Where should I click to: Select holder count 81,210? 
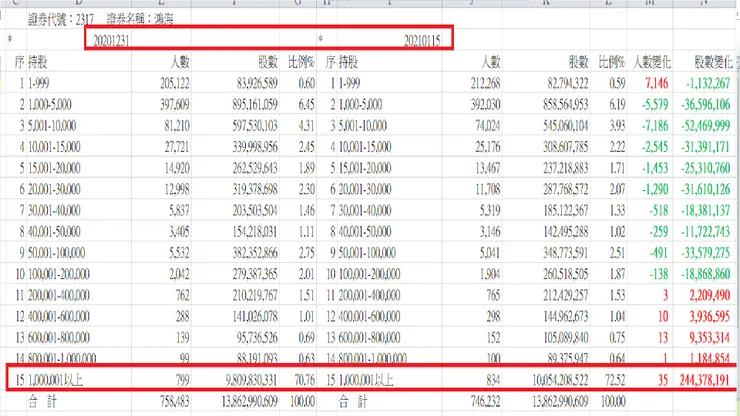[x=177, y=126]
